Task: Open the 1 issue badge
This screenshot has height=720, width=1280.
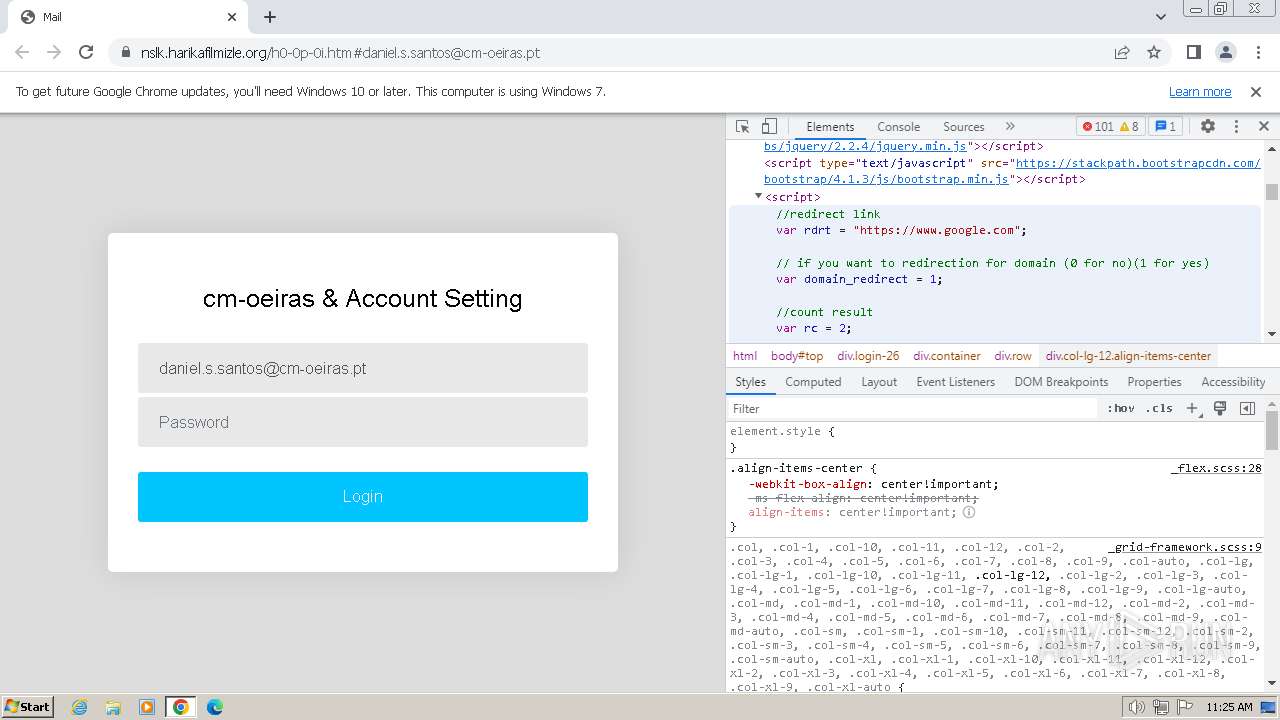Action: coord(1165,126)
